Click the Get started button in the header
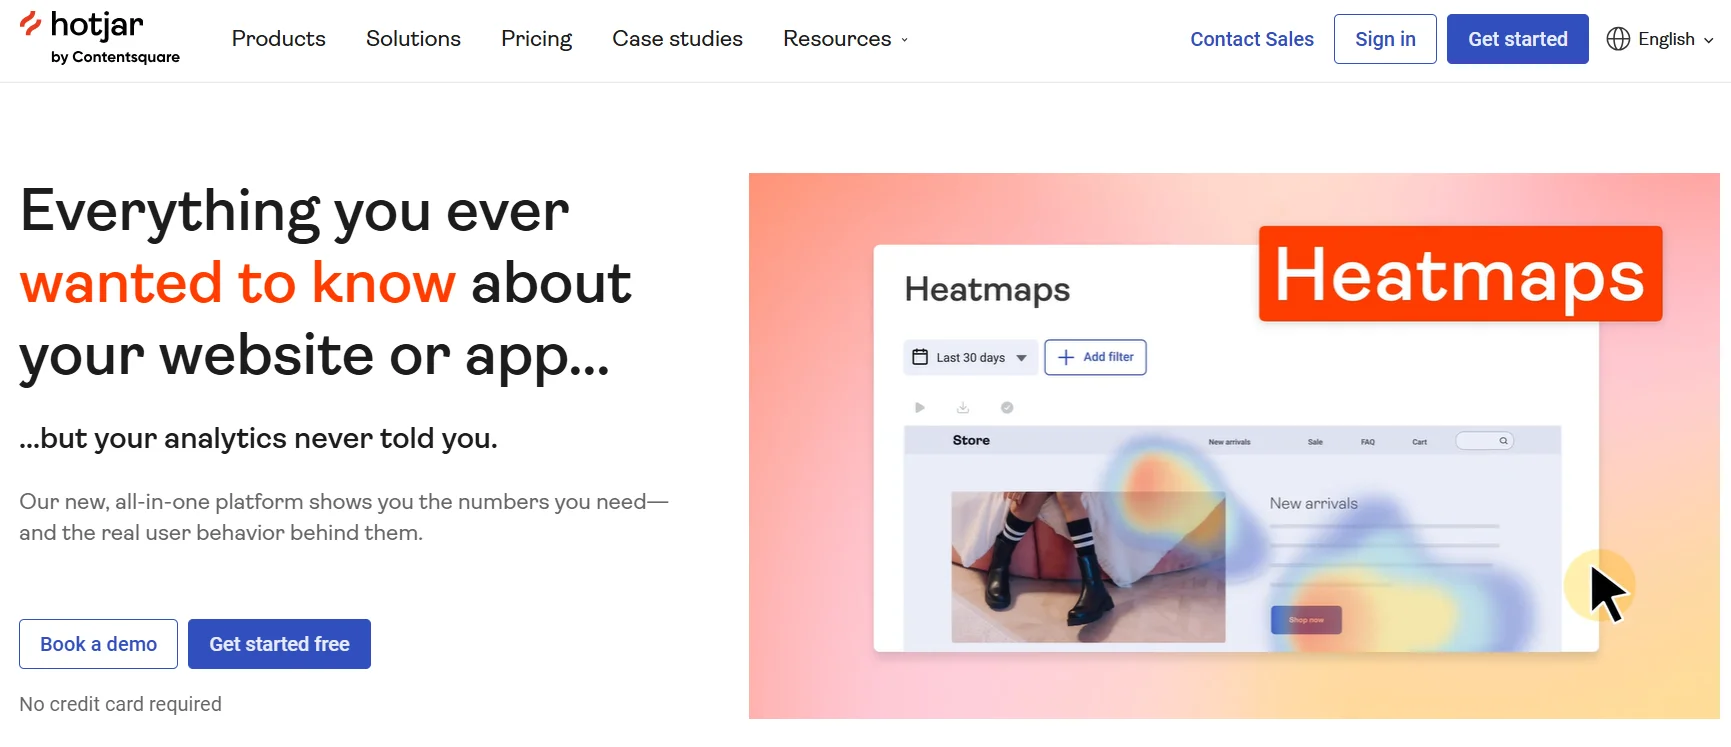 pos(1517,39)
